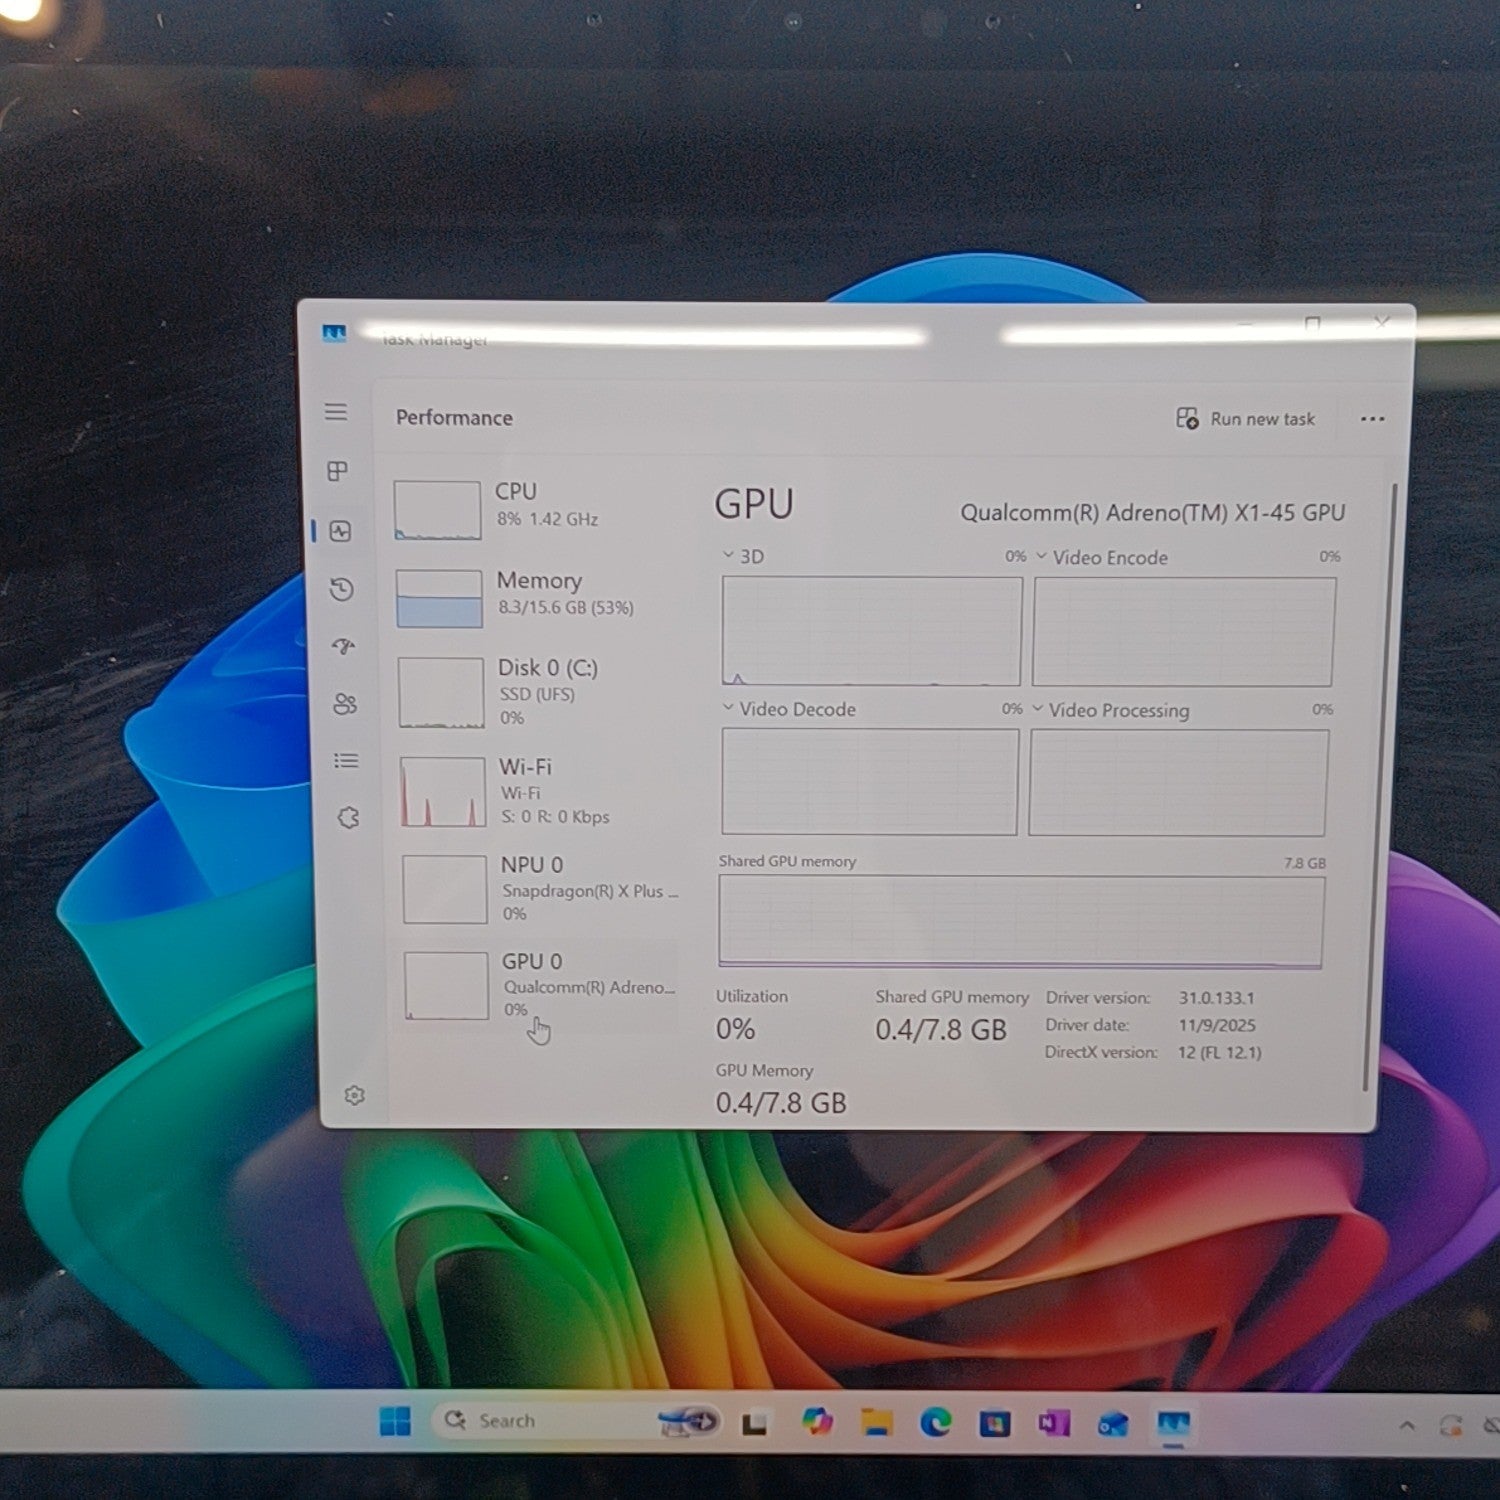1500x1500 pixels.
Task: Open the Services page puzzle icon
Action: tap(348, 818)
